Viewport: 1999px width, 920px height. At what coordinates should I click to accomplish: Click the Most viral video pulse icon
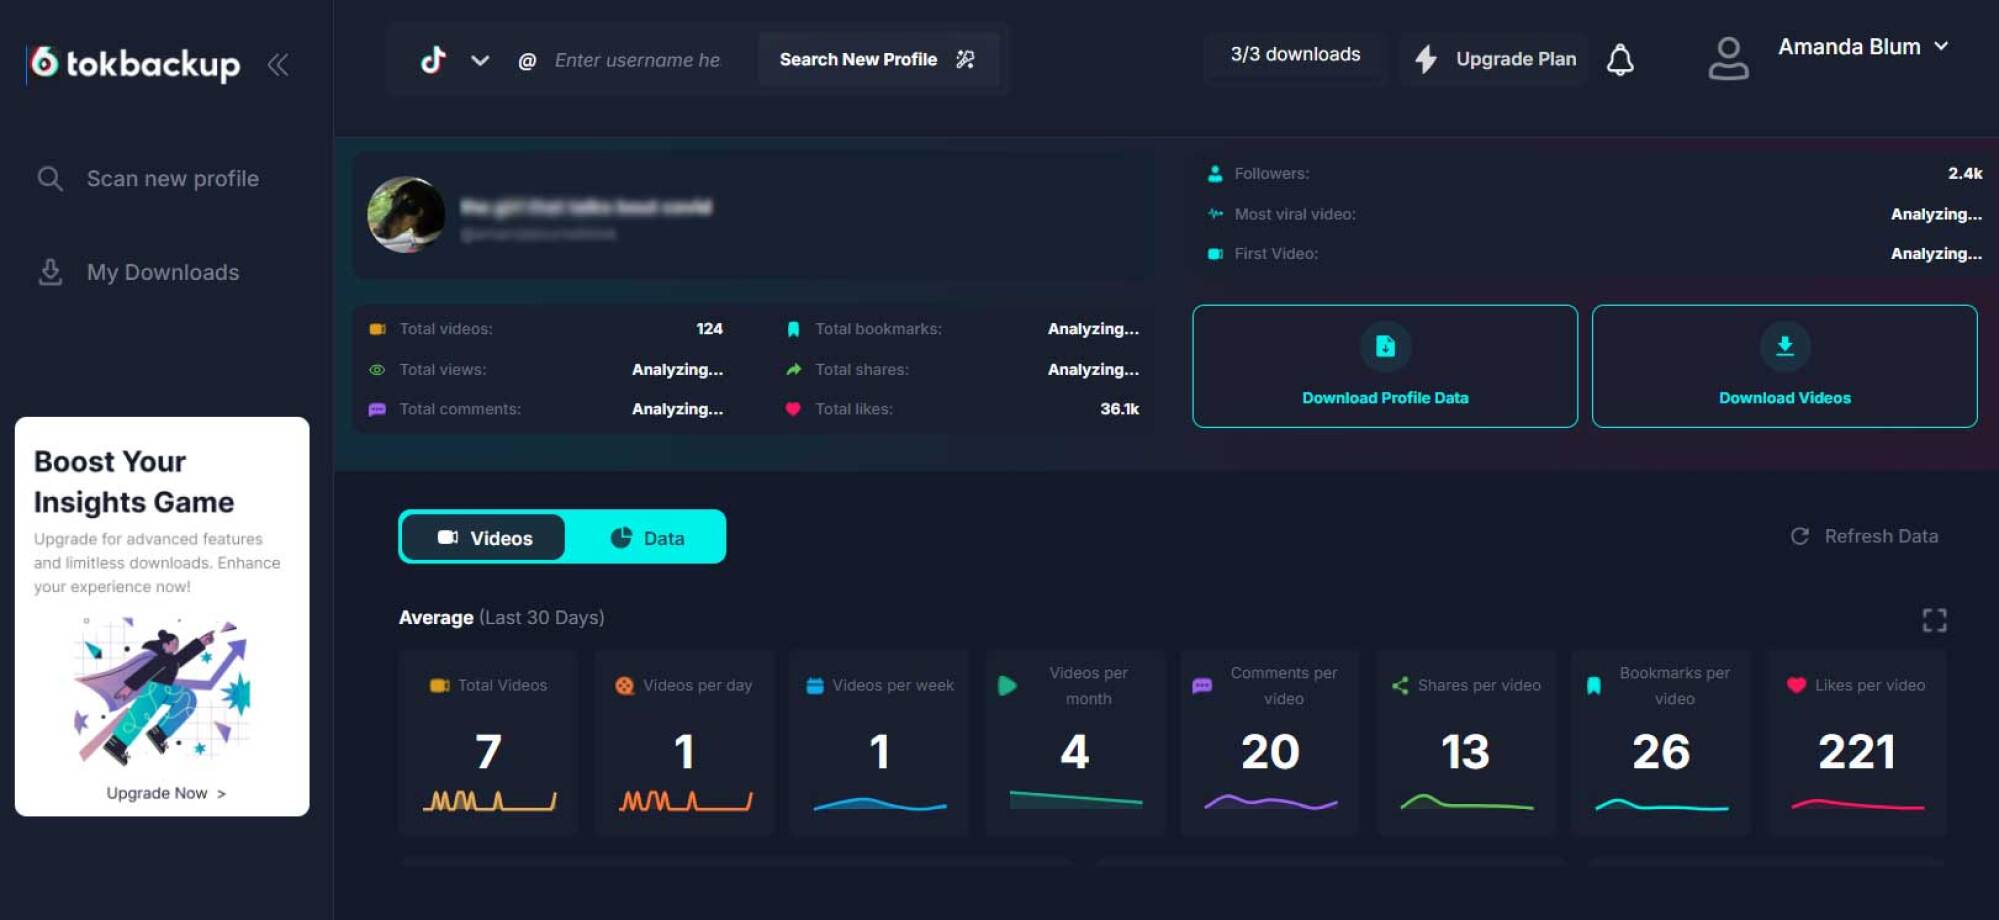[x=1215, y=214]
